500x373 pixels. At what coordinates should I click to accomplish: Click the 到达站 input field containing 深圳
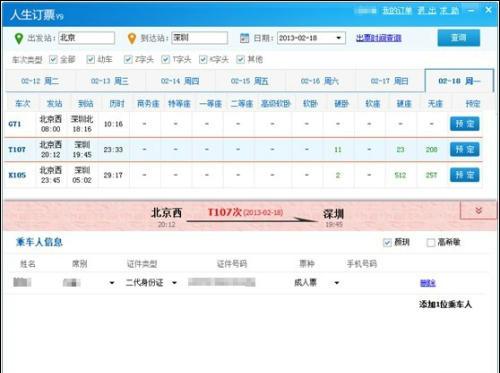click(200, 38)
